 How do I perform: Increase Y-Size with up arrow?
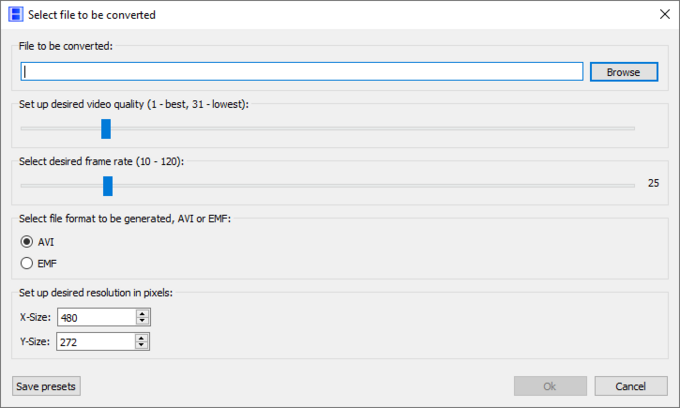(141, 337)
